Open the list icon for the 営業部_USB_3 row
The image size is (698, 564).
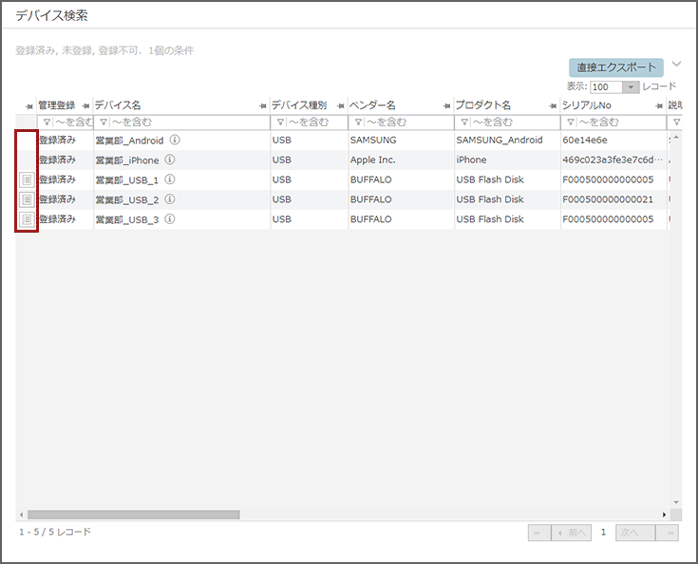(x=27, y=219)
